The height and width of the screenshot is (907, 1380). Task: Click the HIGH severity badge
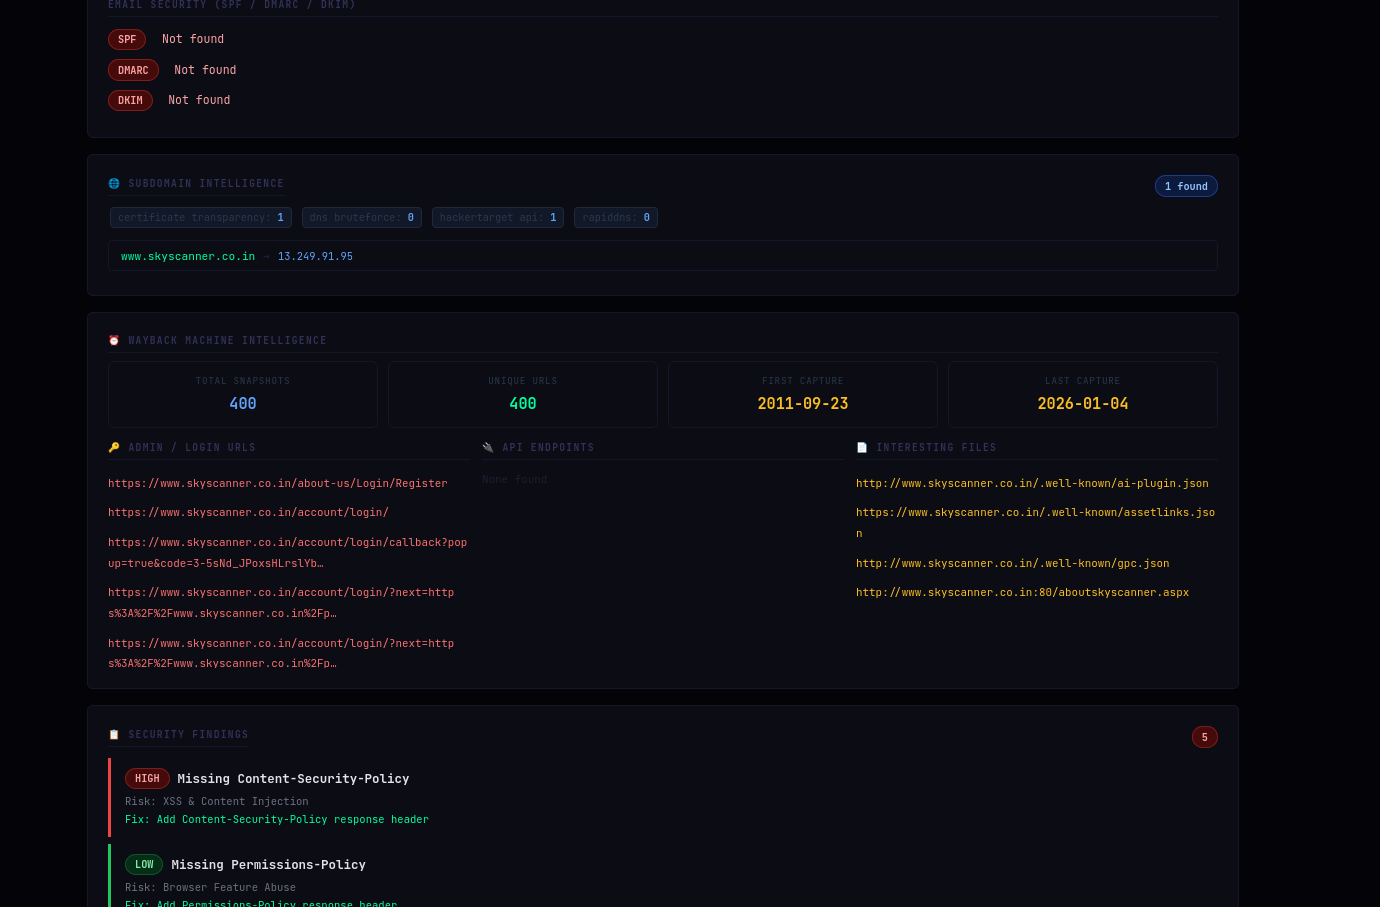coord(147,779)
